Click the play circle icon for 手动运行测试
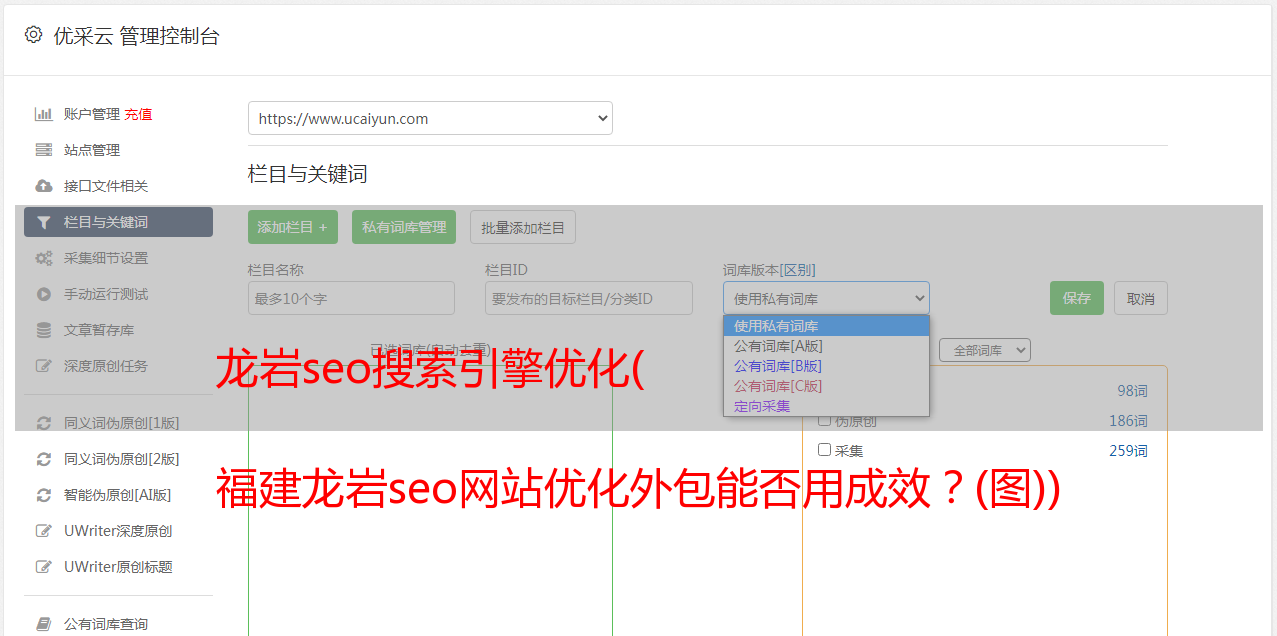 point(43,294)
